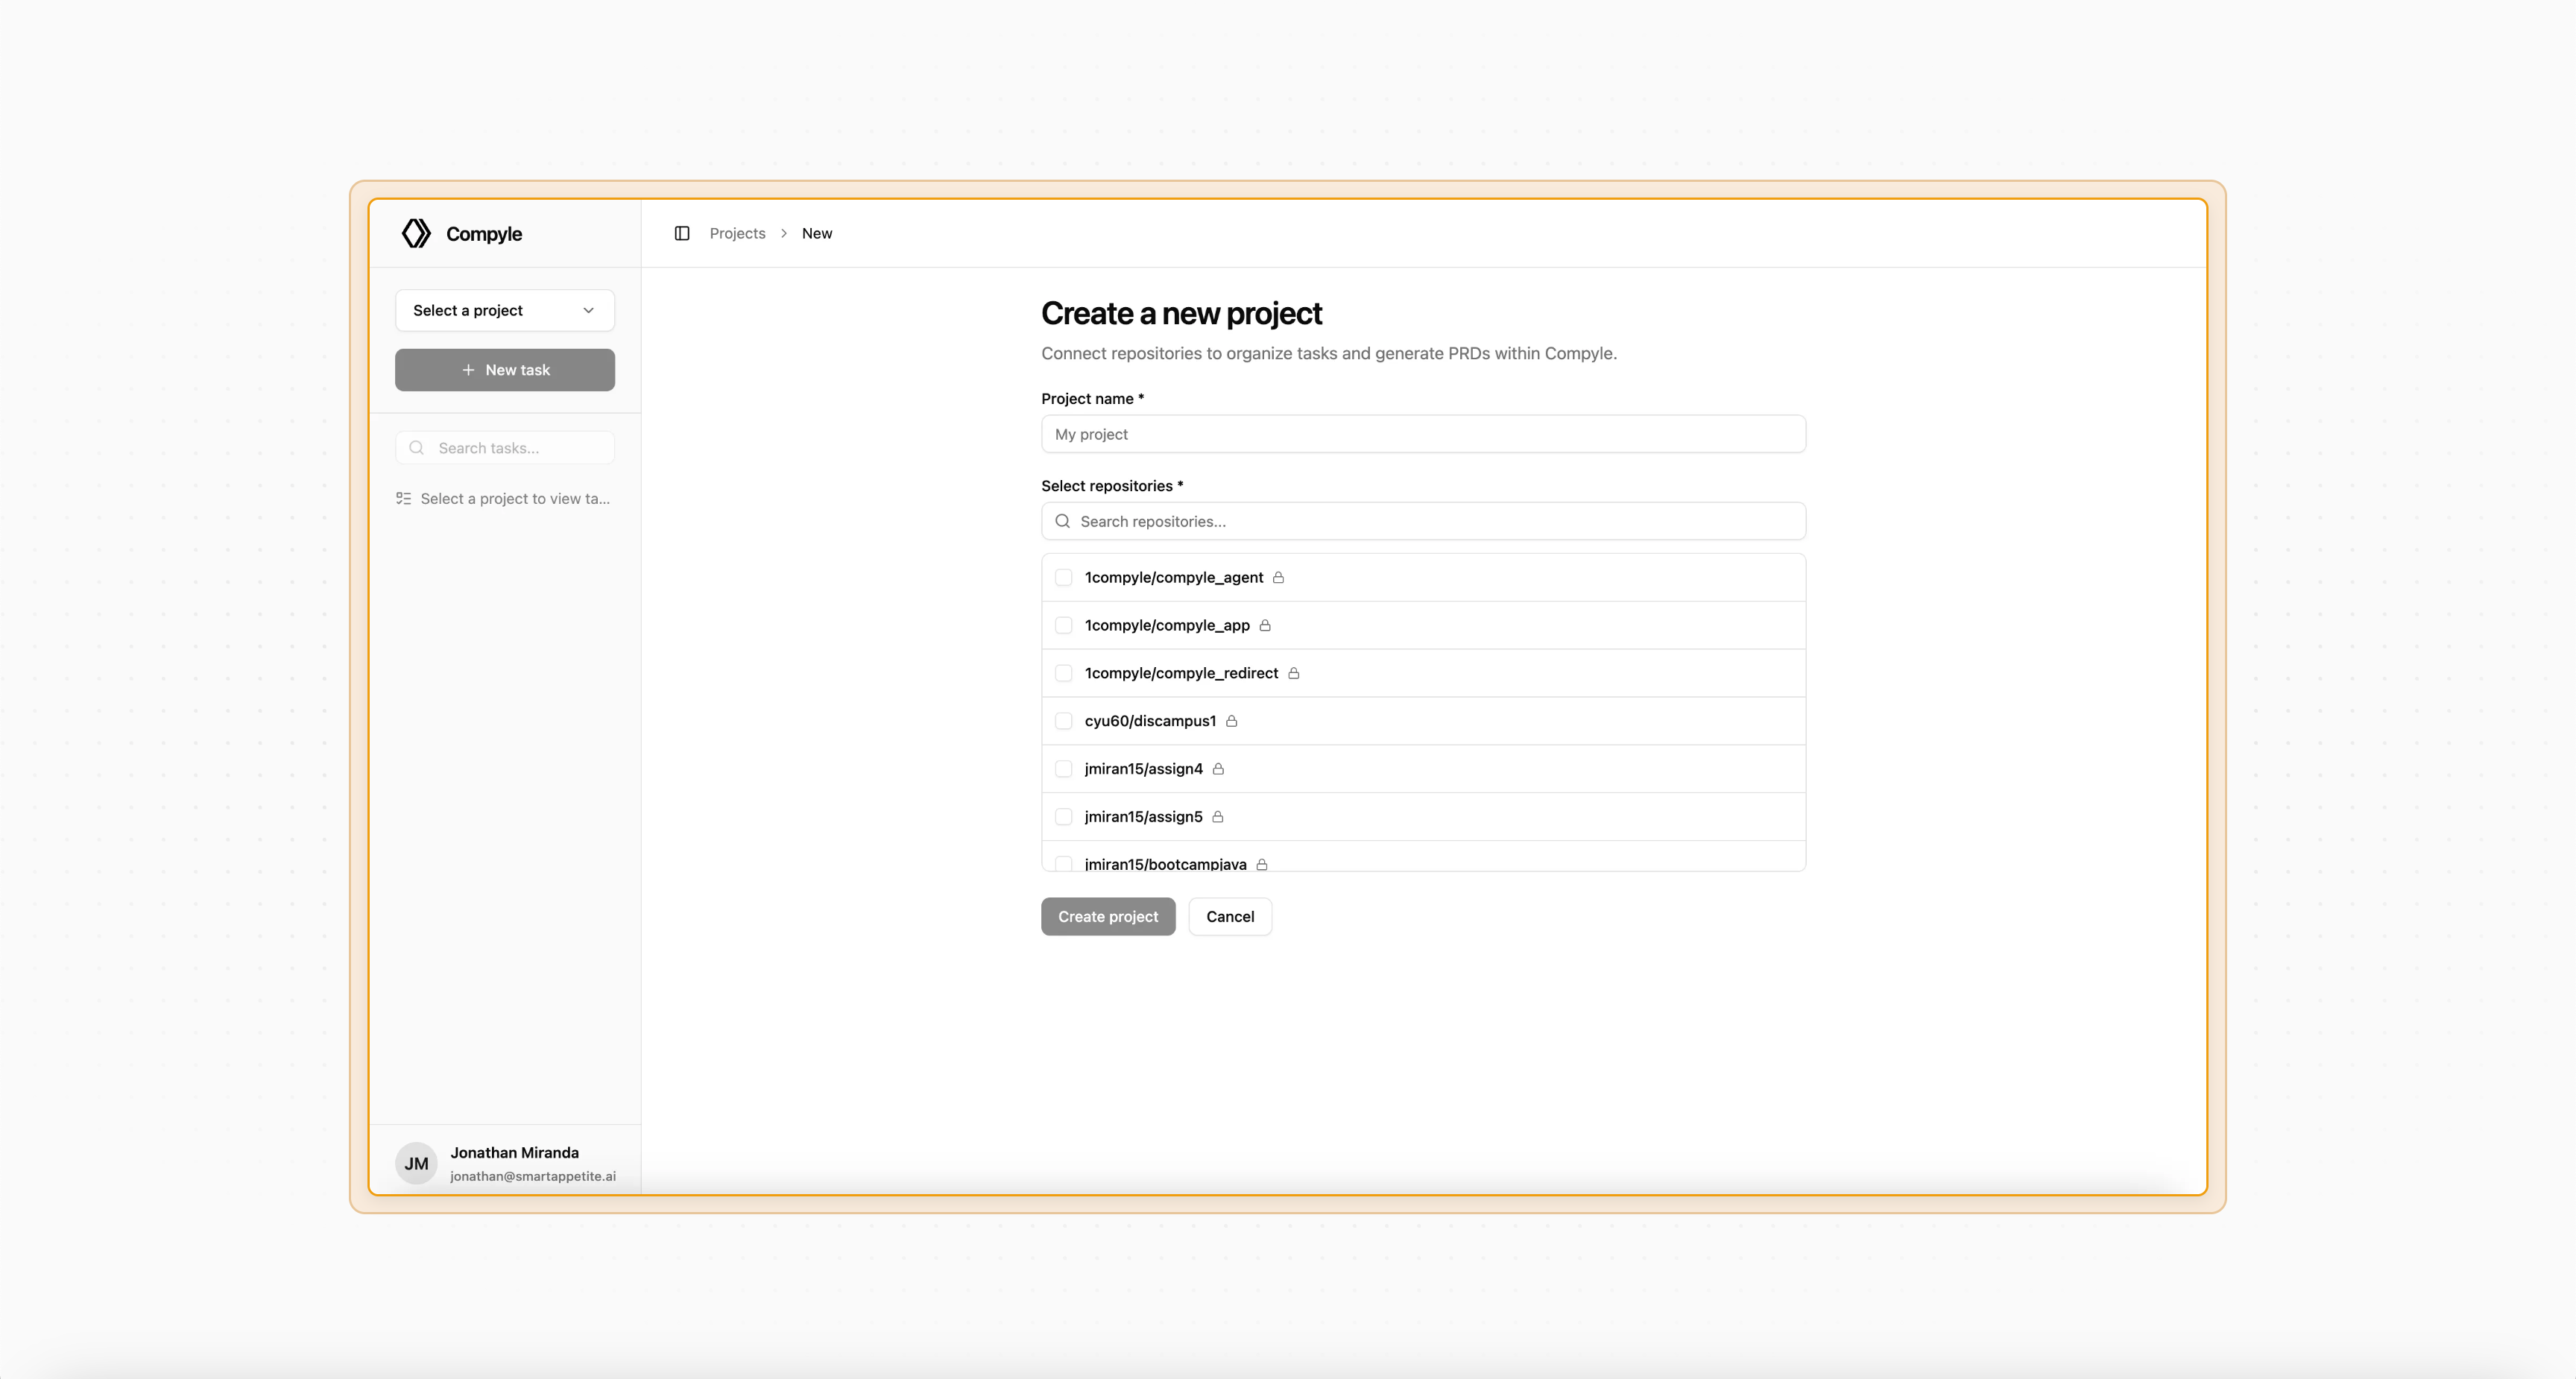Screen dimensions: 2576x1379
Task: Click the Compyle logo icon
Action: (416, 233)
